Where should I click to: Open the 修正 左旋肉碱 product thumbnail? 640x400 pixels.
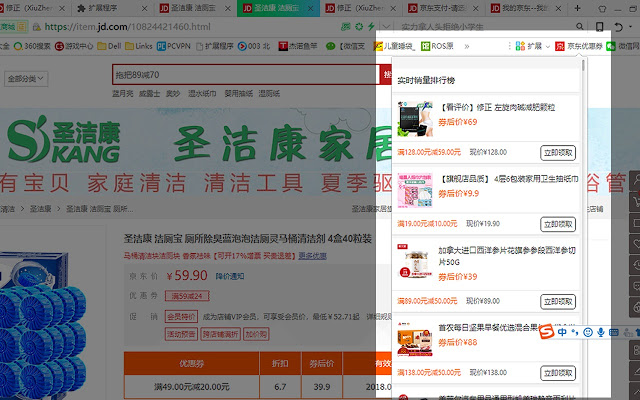415,119
